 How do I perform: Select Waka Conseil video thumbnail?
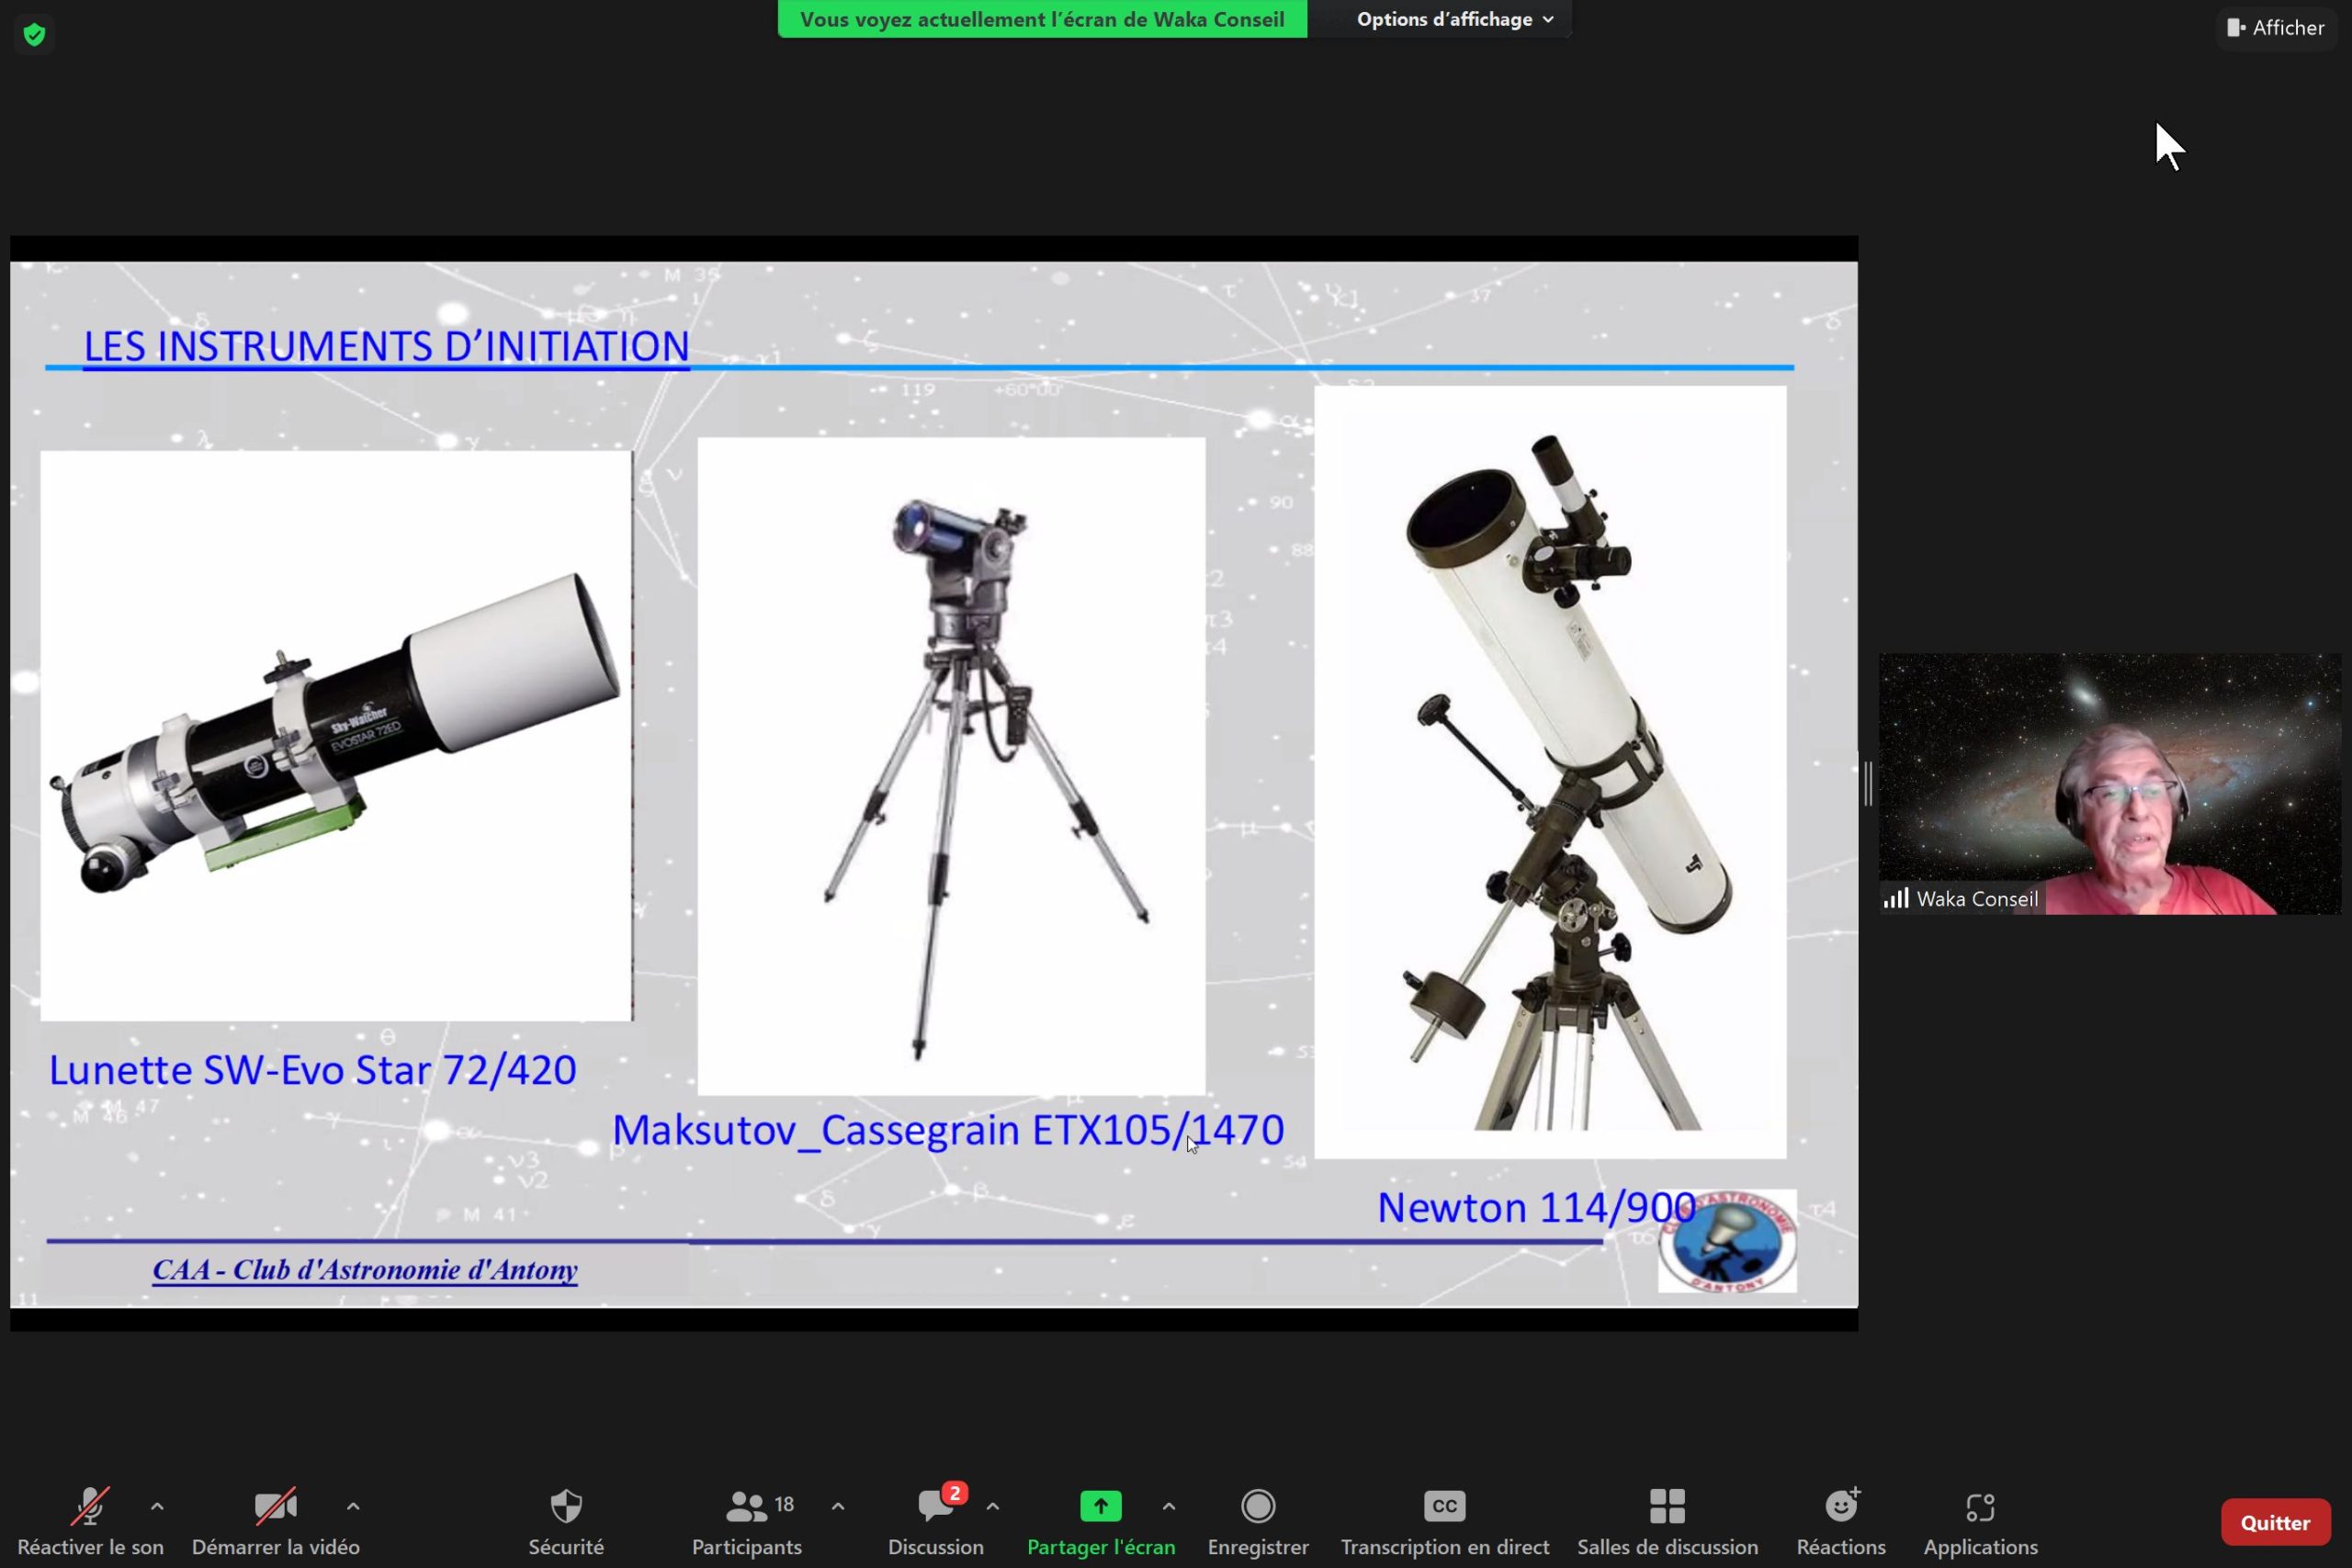[x=2110, y=784]
